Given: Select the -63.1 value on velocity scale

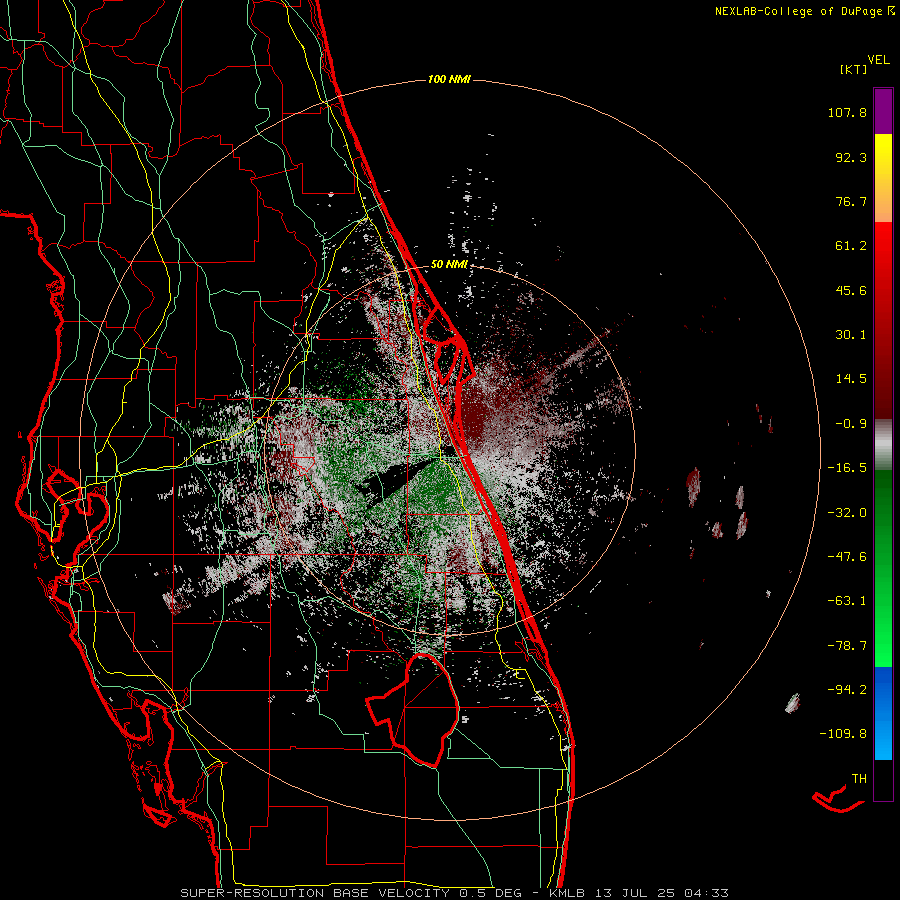Looking at the screenshot, I should (x=847, y=601).
